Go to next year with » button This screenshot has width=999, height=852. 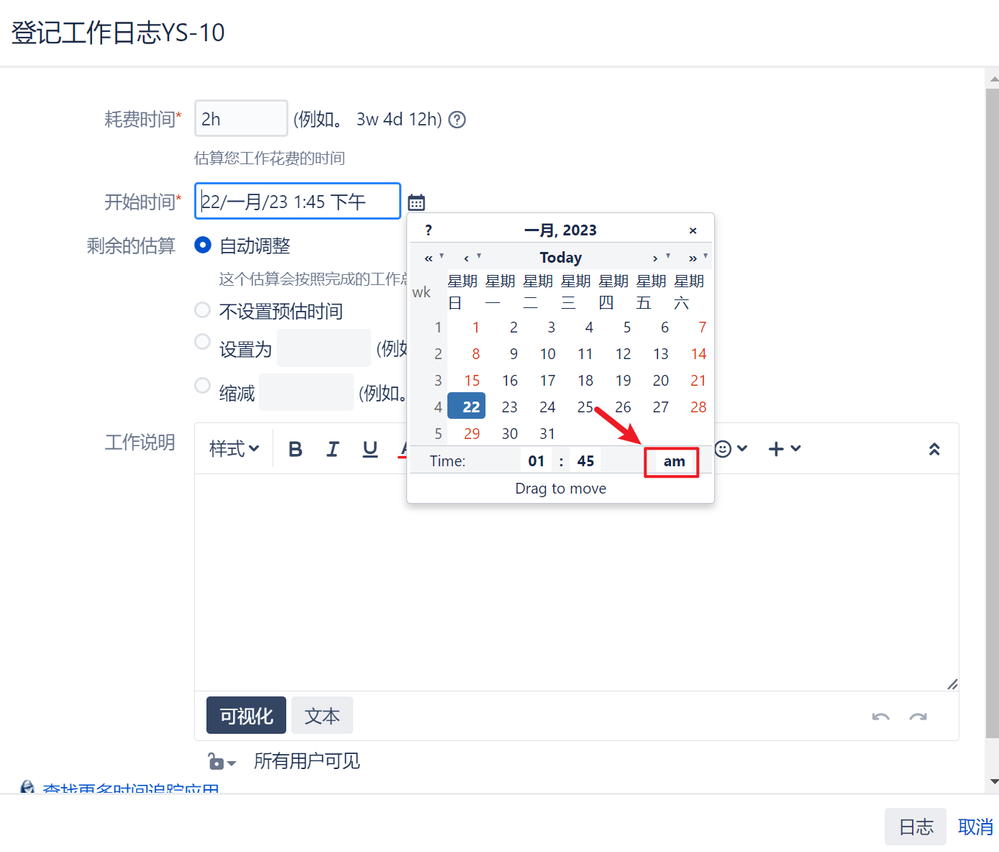pos(695,258)
